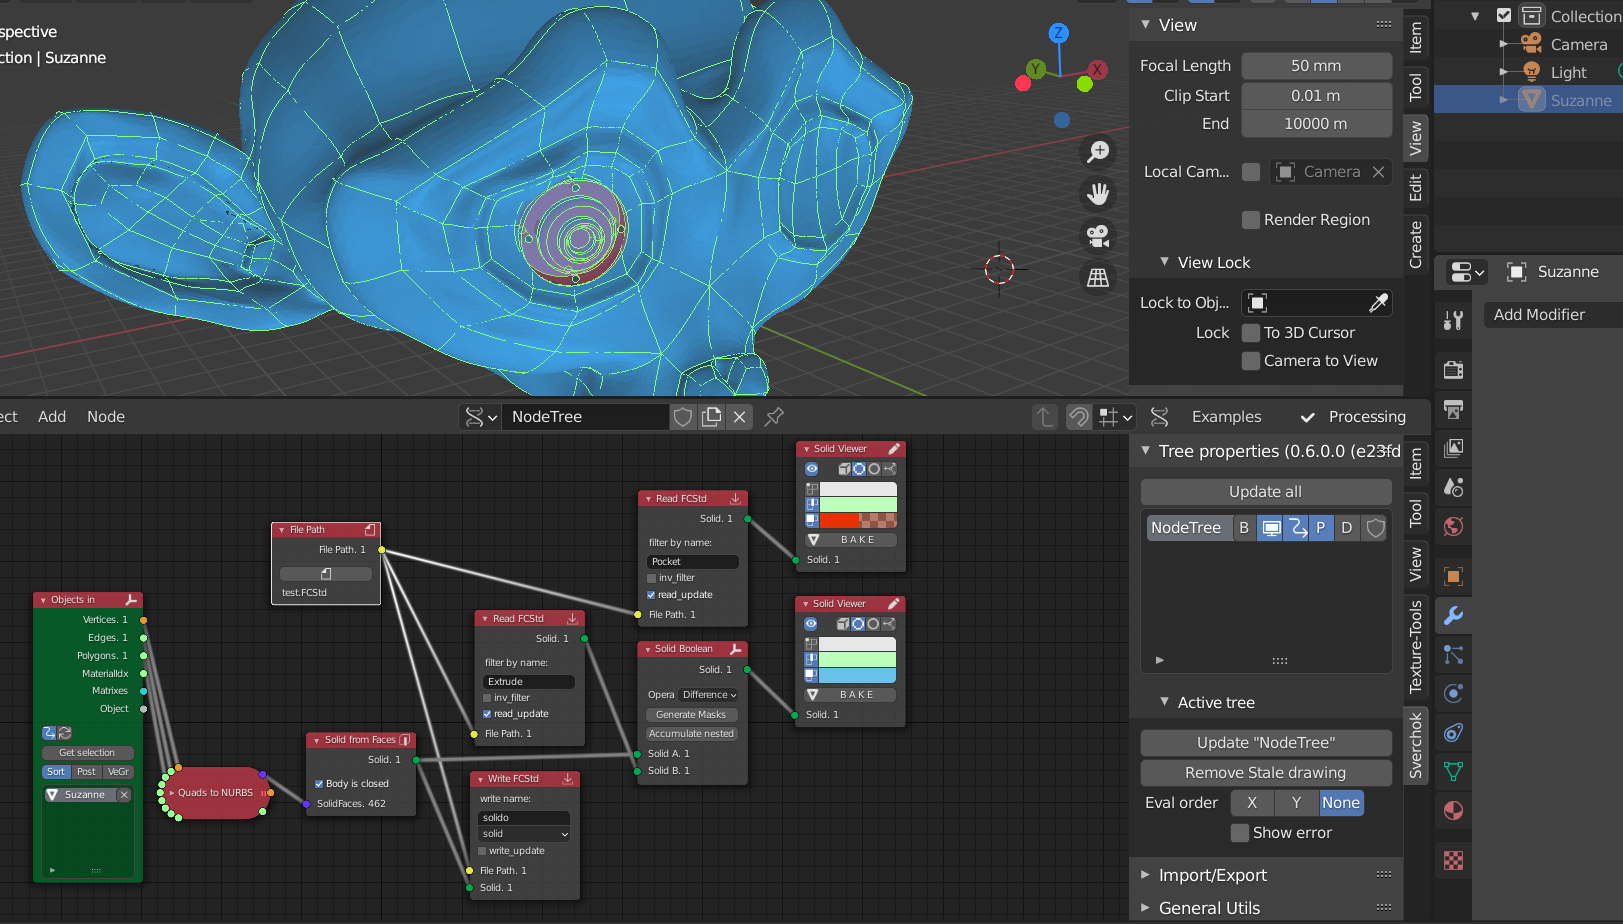
Task: Click the fake user shield icon beside NodeTree
Action: pyautogui.click(x=683, y=417)
